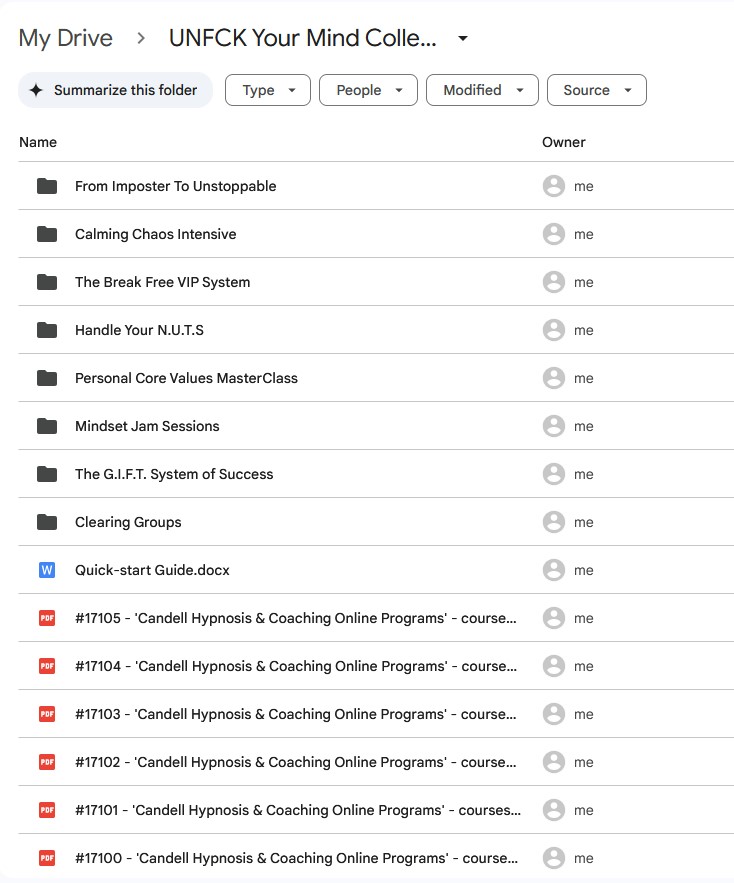This screenshot has width=734, height=883.
Task: Select The Break Free VIP System folder
Action: 162,282
